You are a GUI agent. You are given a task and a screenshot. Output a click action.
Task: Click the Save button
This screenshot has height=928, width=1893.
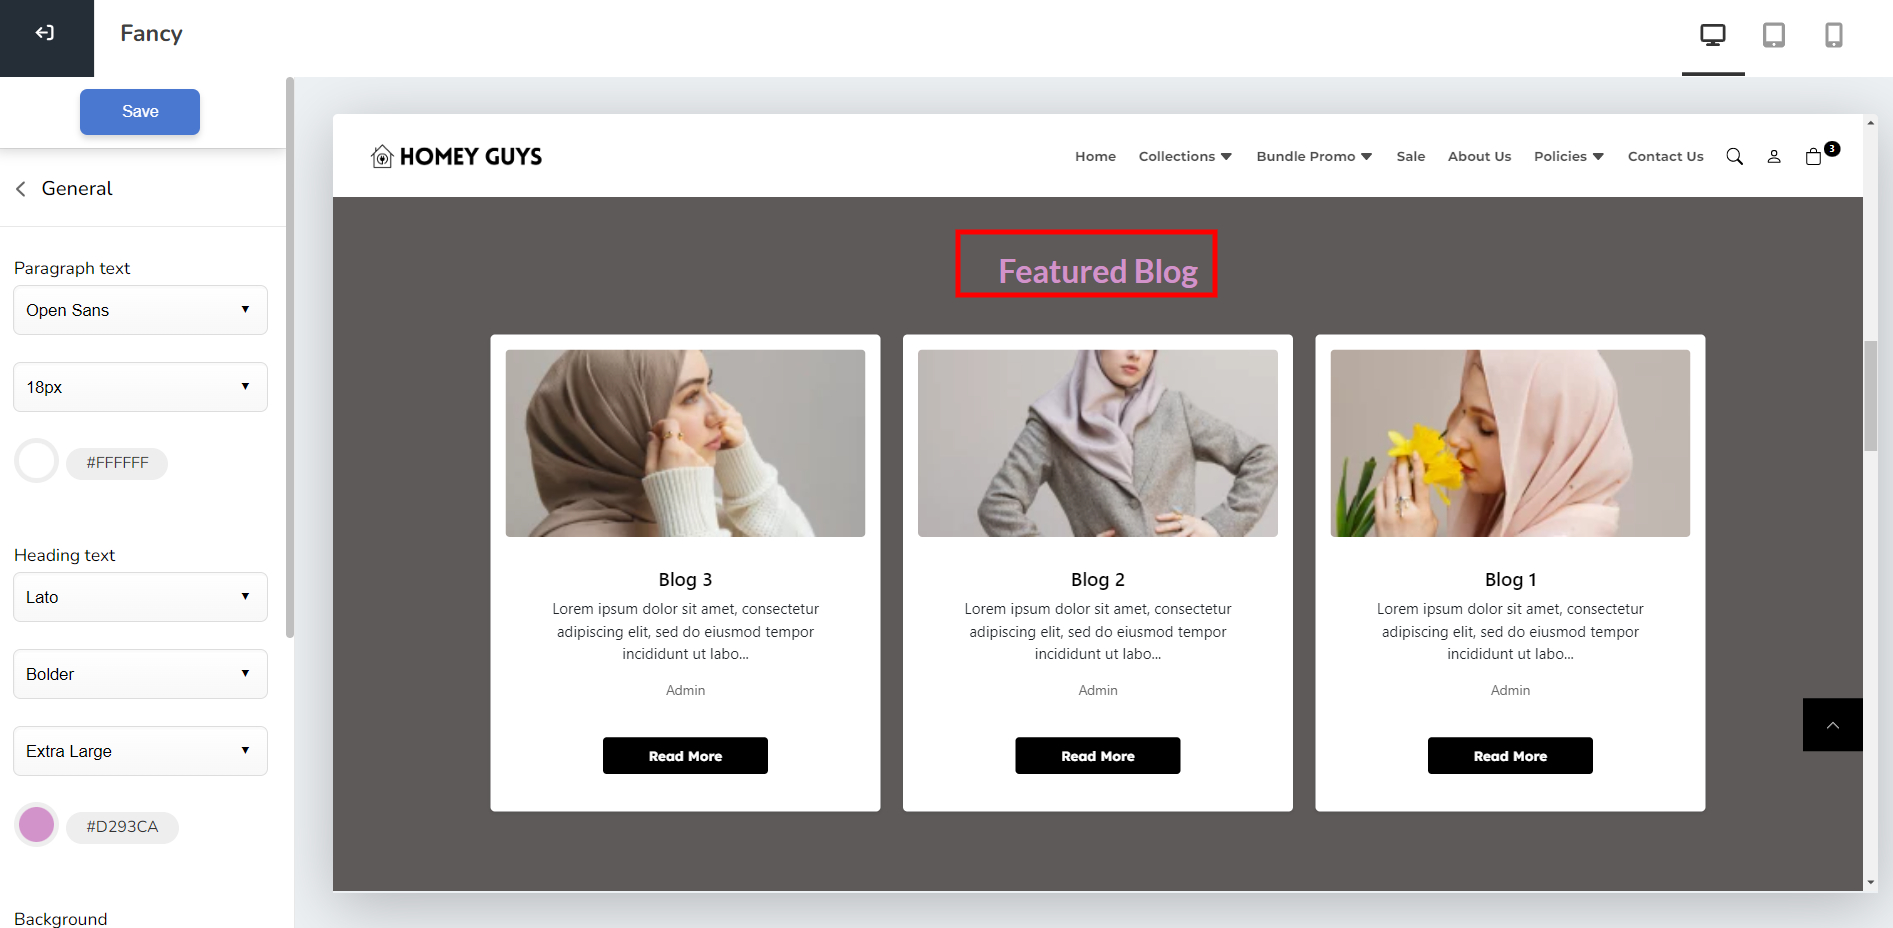[x=140, y=112]
